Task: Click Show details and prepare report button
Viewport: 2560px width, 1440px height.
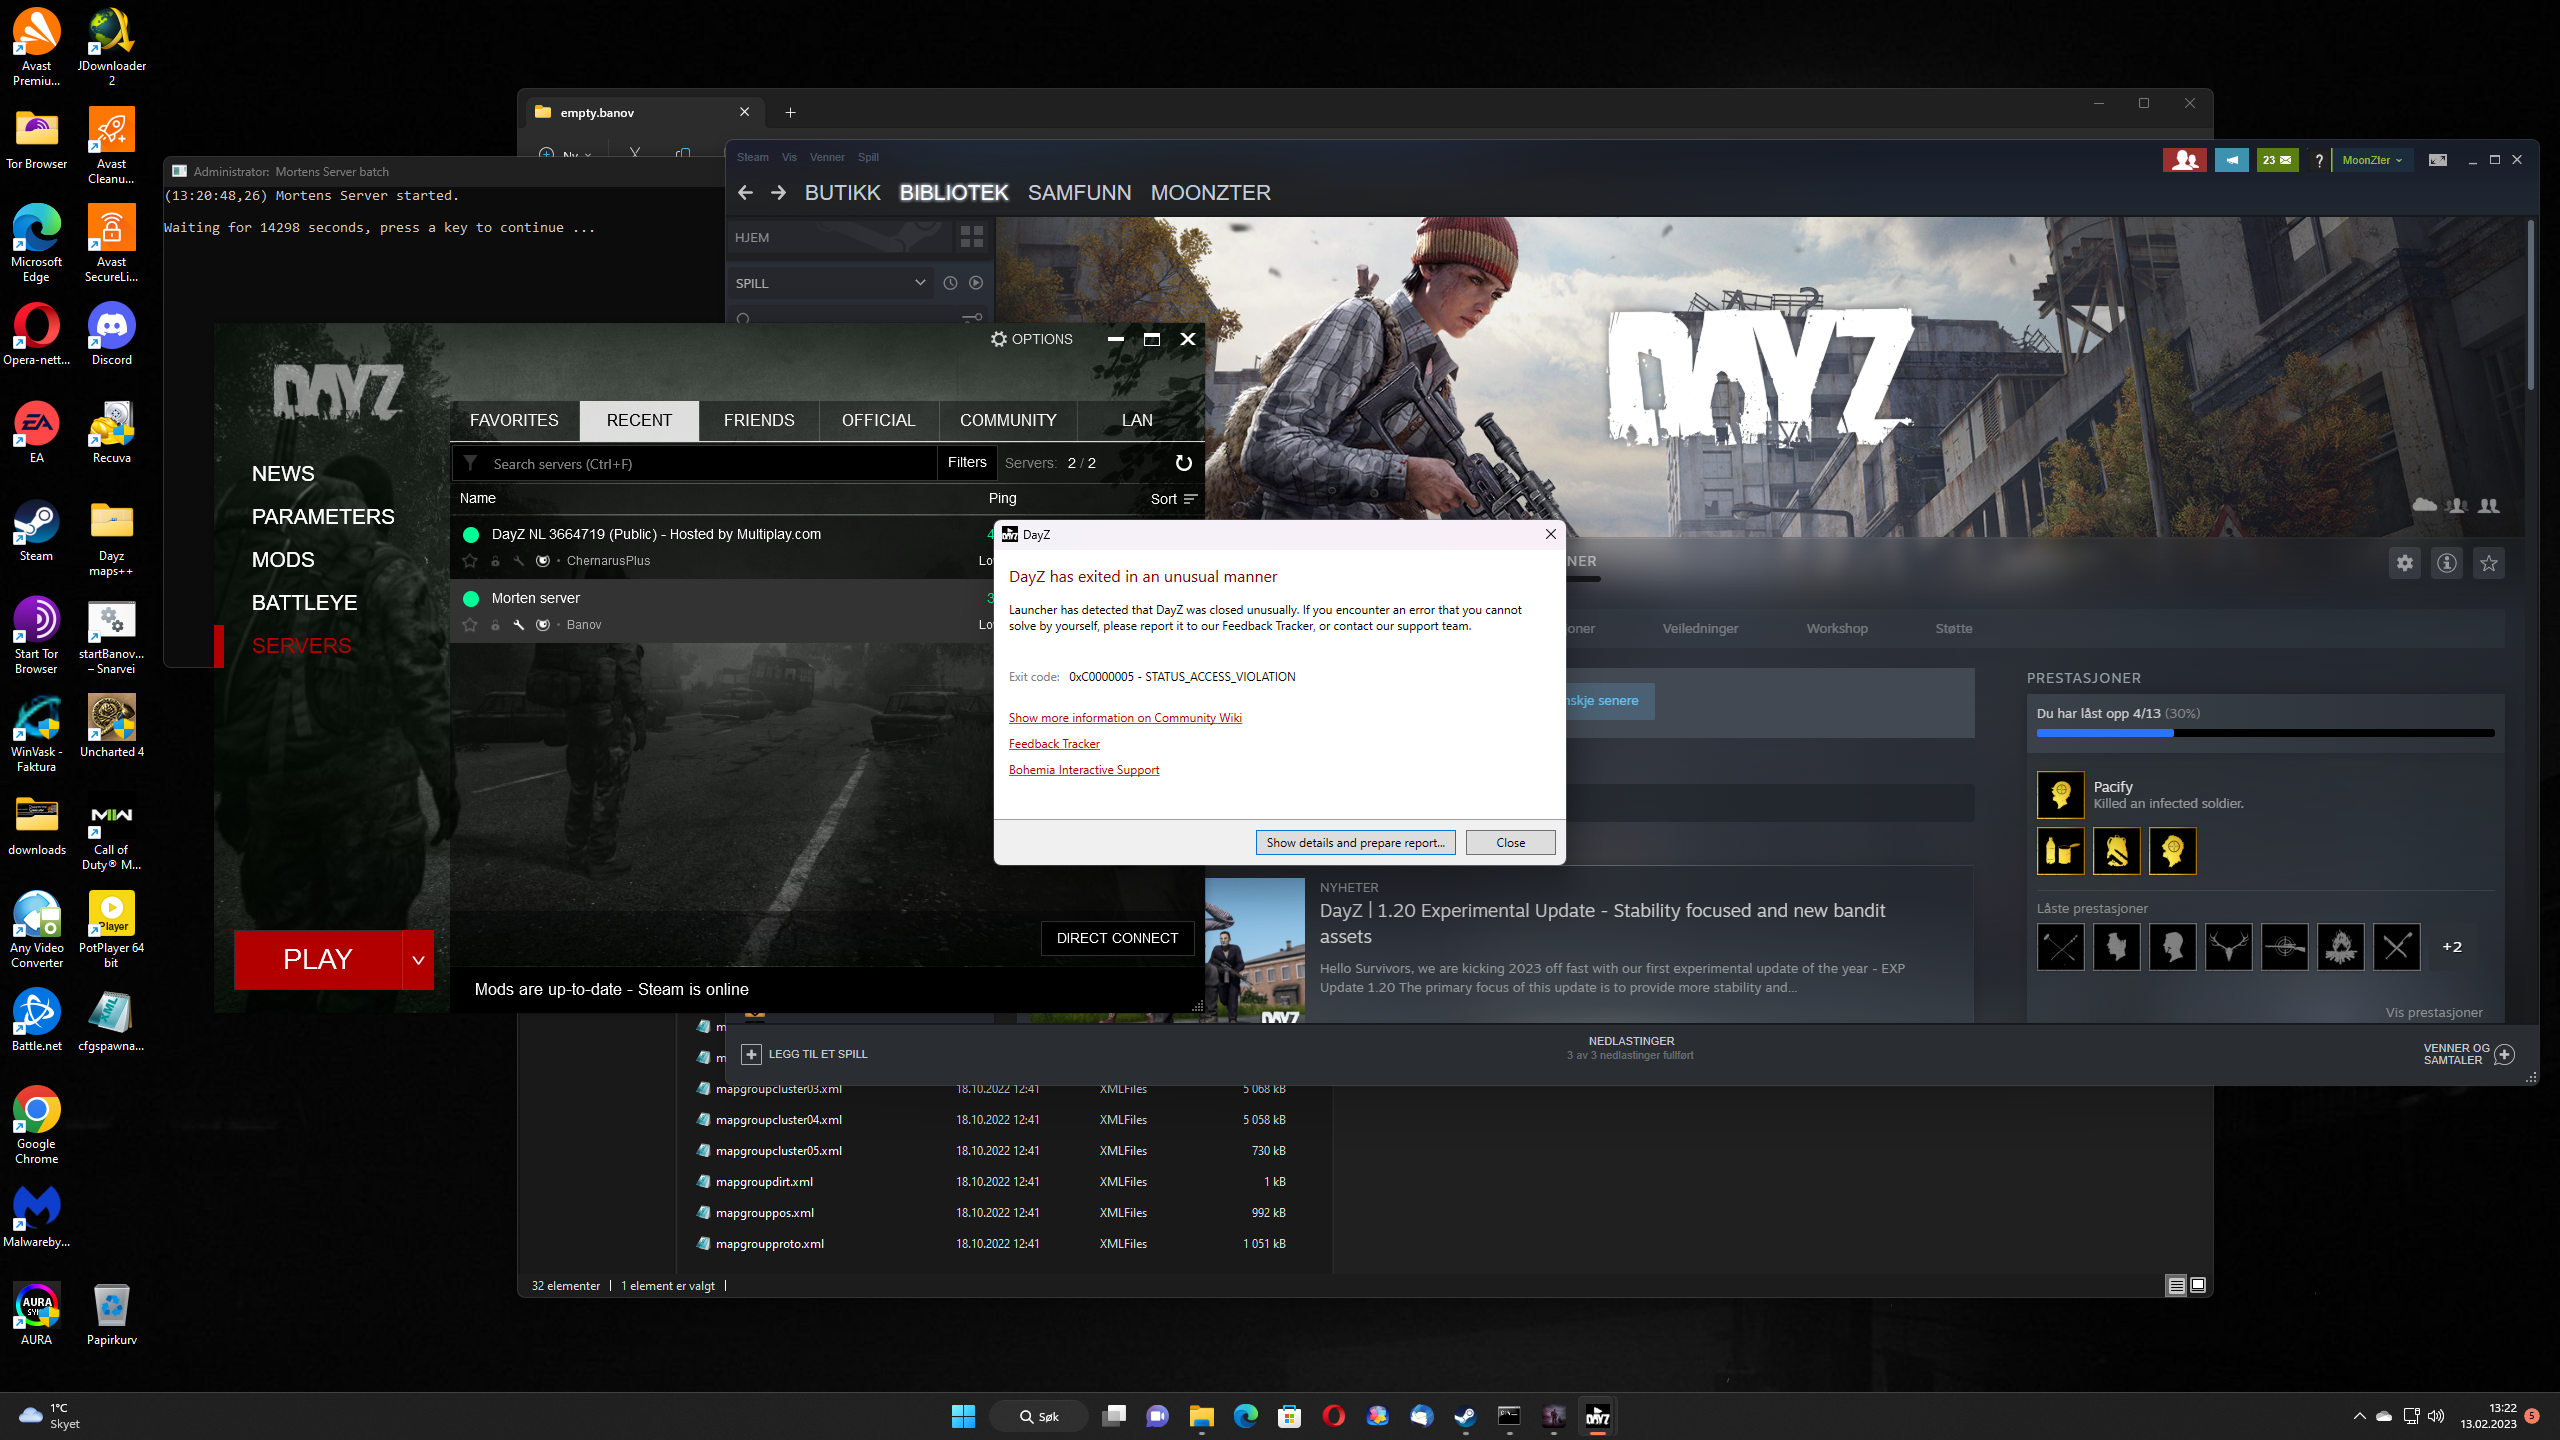Action: point(1355,843)
